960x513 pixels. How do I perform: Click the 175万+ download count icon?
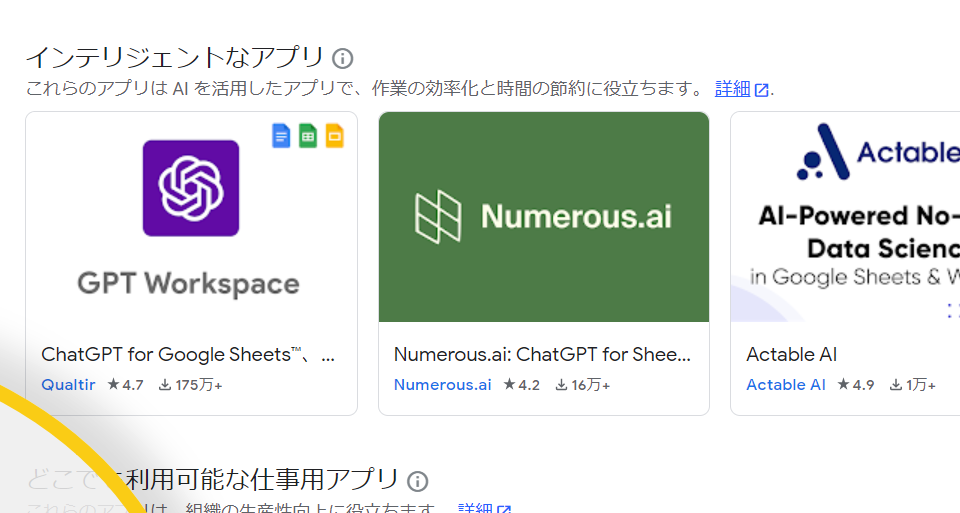click(x=165, y=385)
